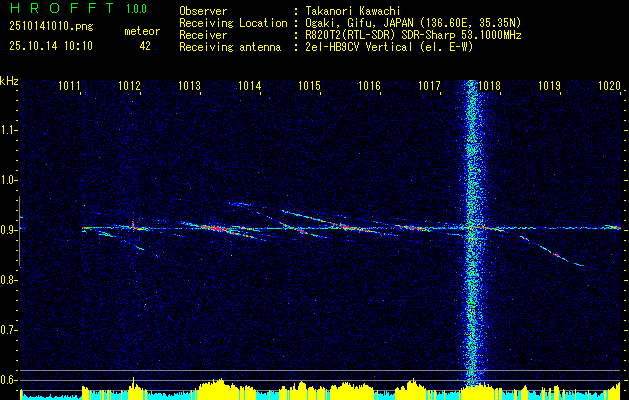
Task: Click the filename 2510141010.png
Action: 51,26
